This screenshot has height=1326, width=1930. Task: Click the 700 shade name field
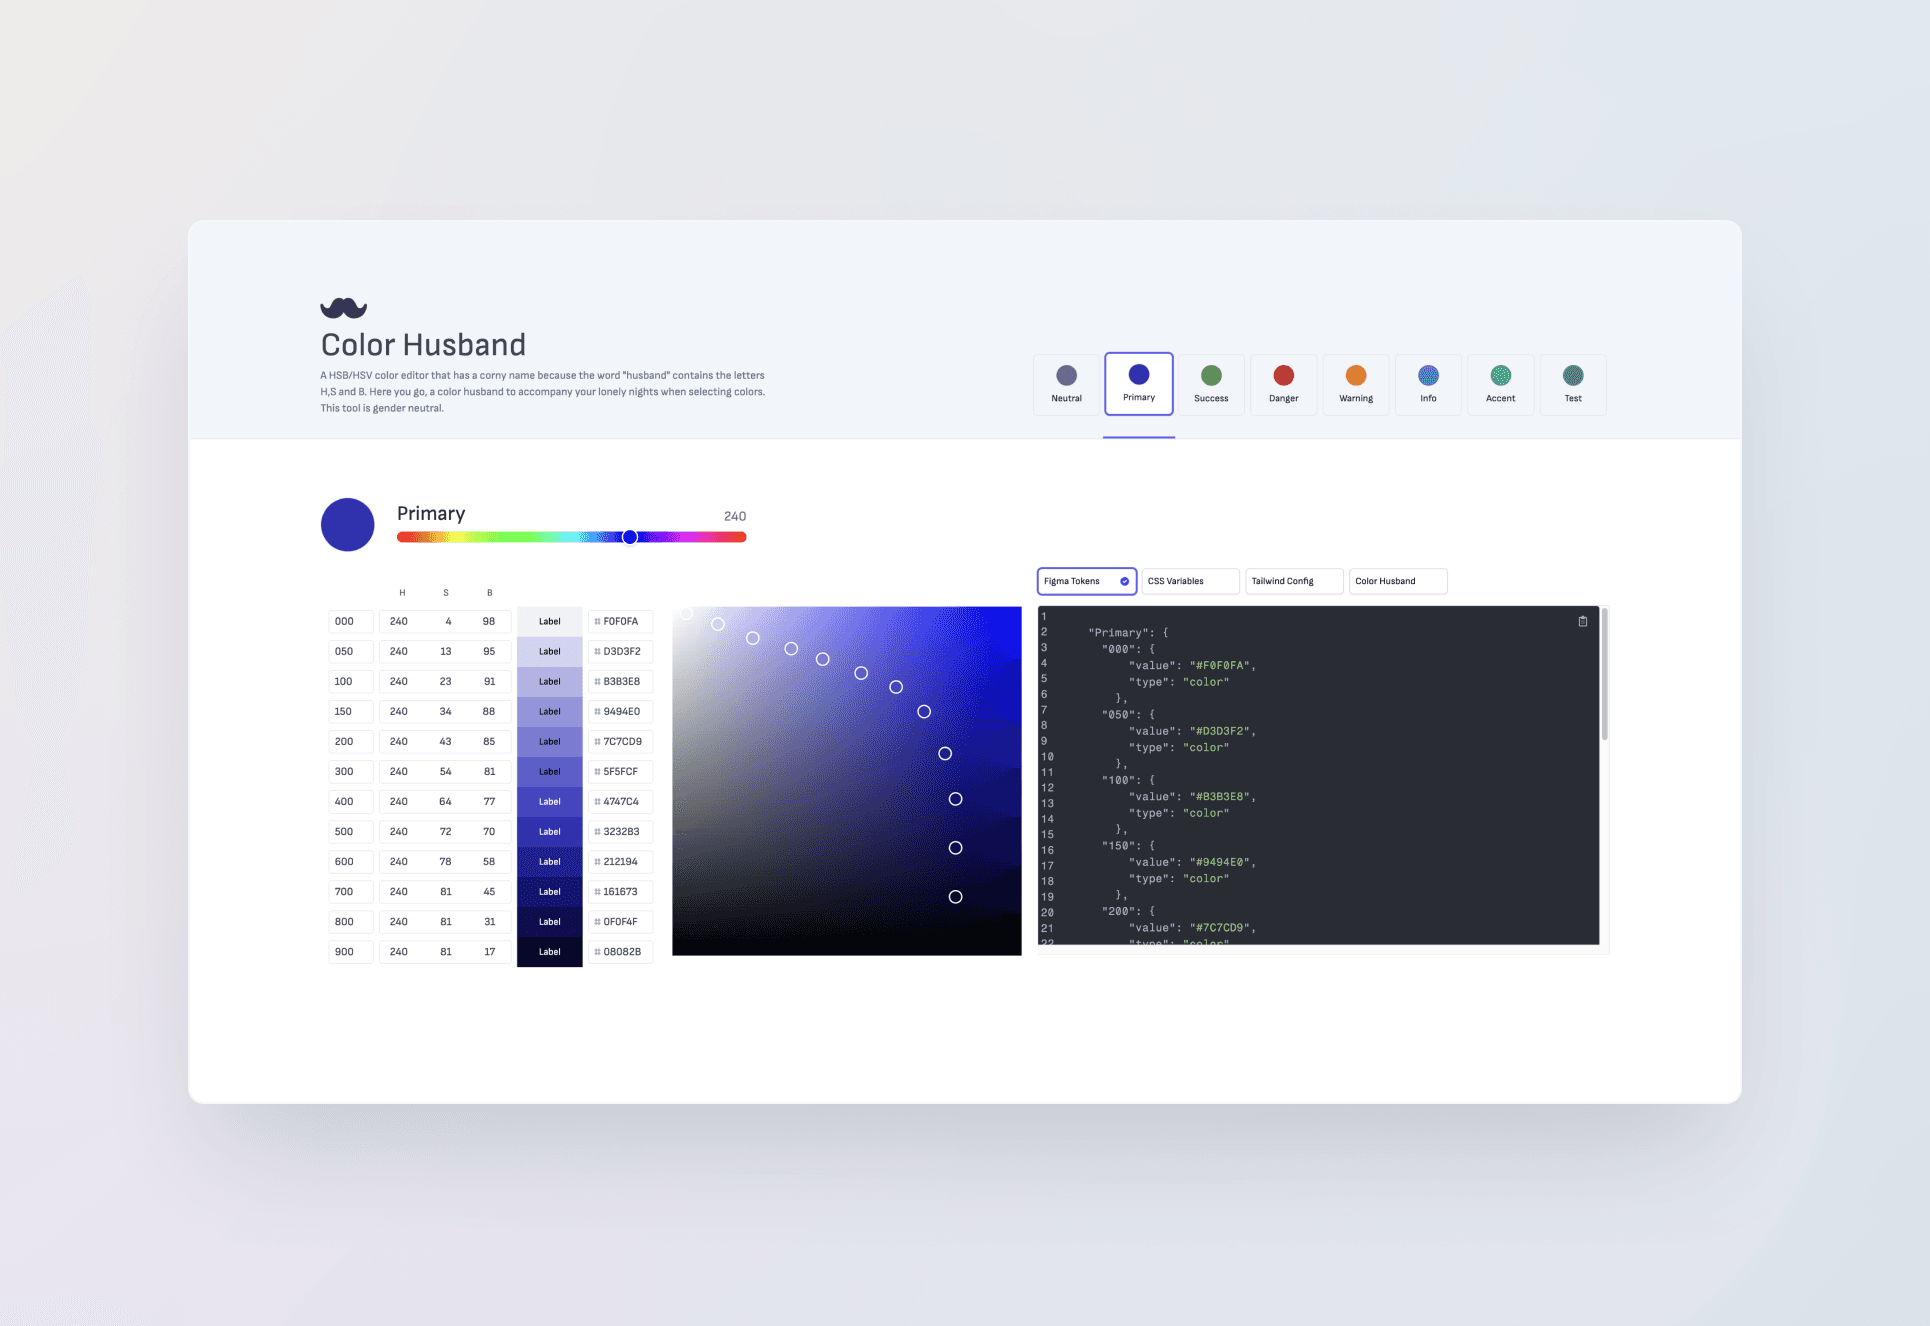coord(351,891)
